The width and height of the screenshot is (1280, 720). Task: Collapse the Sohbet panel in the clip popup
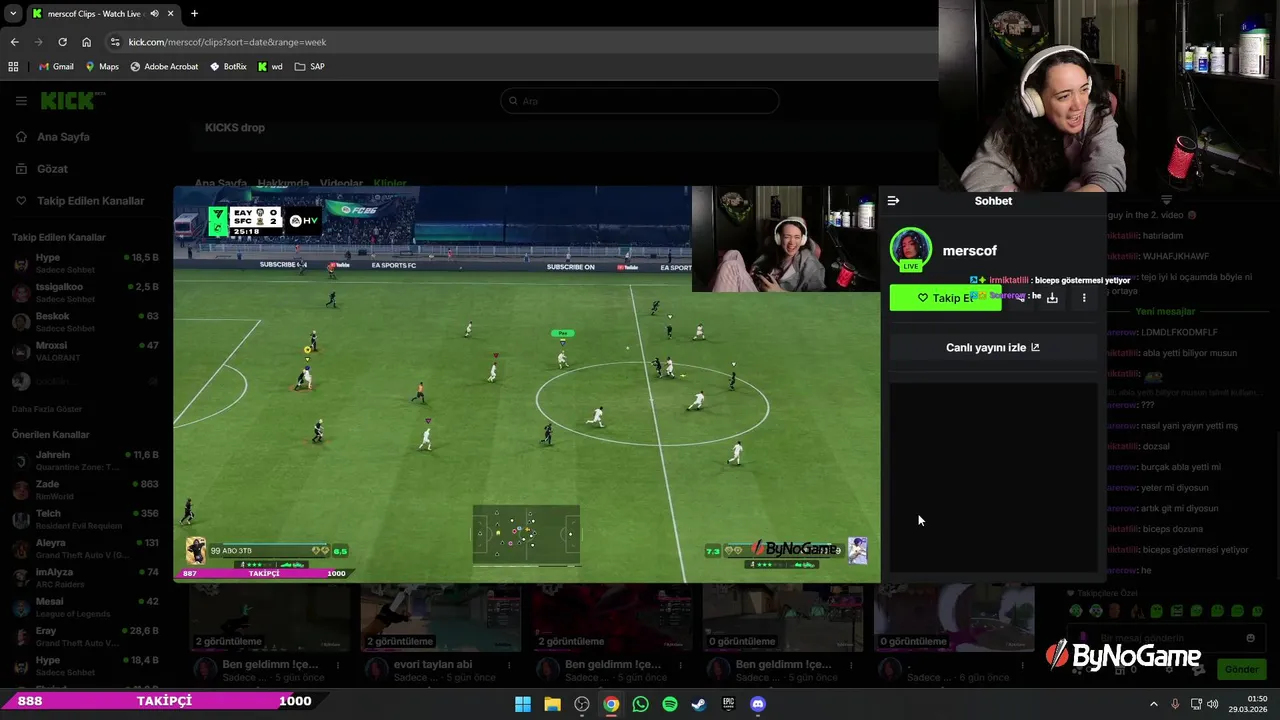893,201
